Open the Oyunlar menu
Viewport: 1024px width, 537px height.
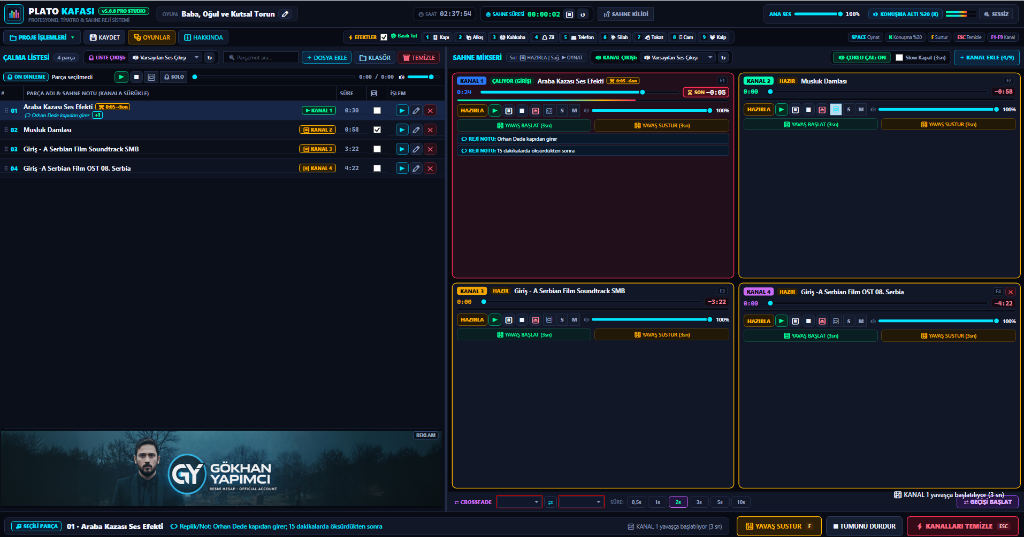click(152, 37)
